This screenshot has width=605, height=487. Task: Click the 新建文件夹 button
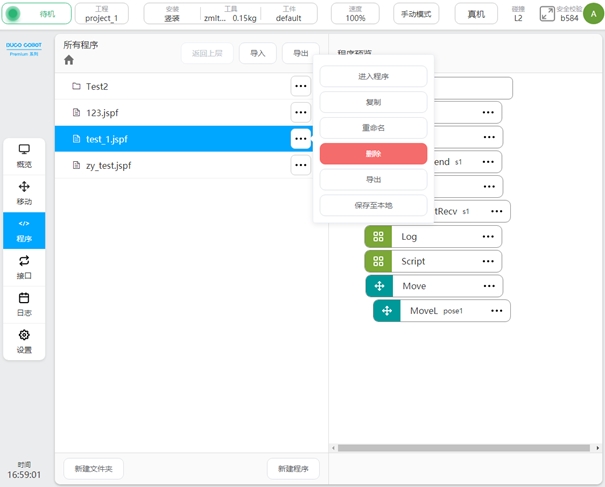pyautogui.click(x=94, y=469)
